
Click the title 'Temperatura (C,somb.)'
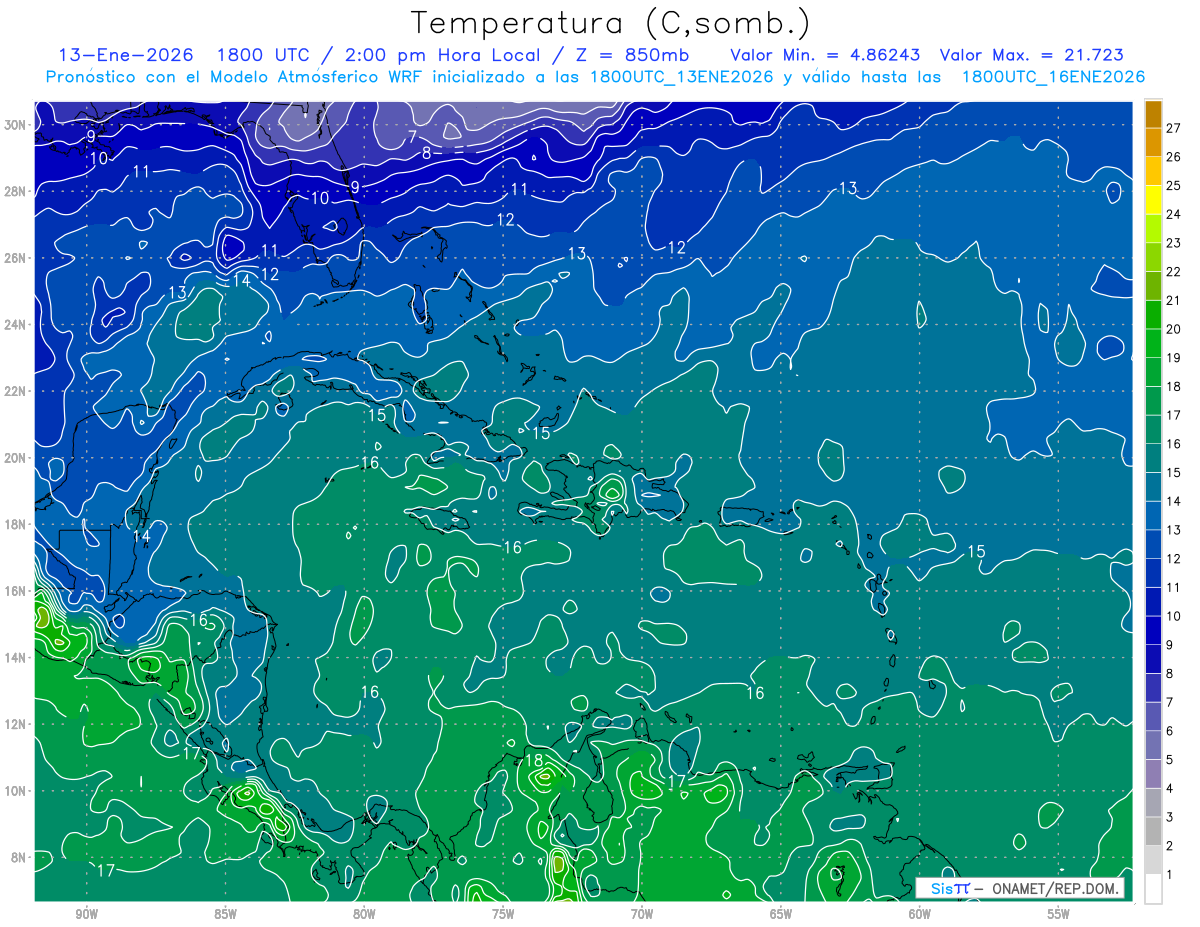610,24
